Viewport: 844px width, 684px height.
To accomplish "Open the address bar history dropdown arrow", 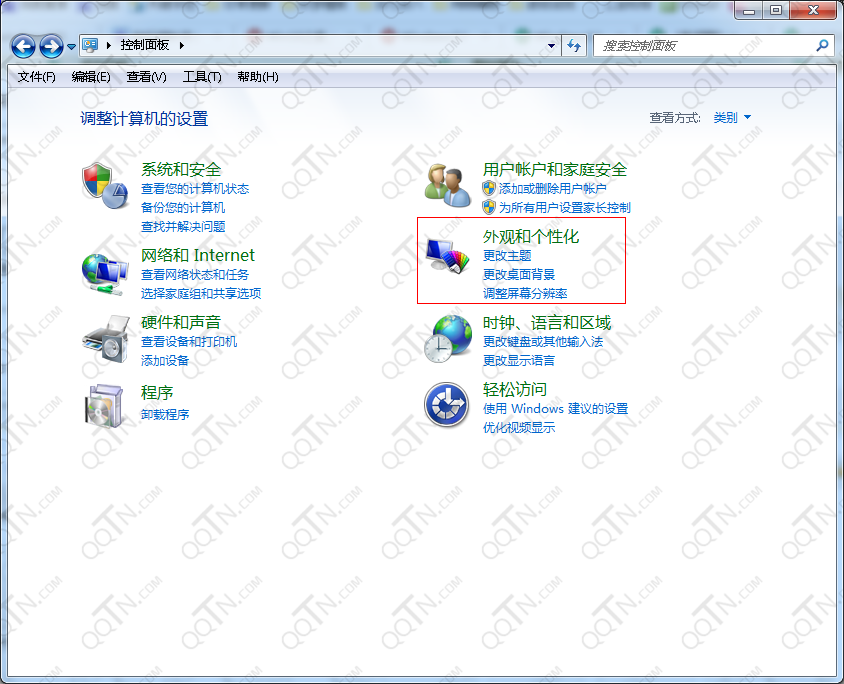I will (551, 46).
